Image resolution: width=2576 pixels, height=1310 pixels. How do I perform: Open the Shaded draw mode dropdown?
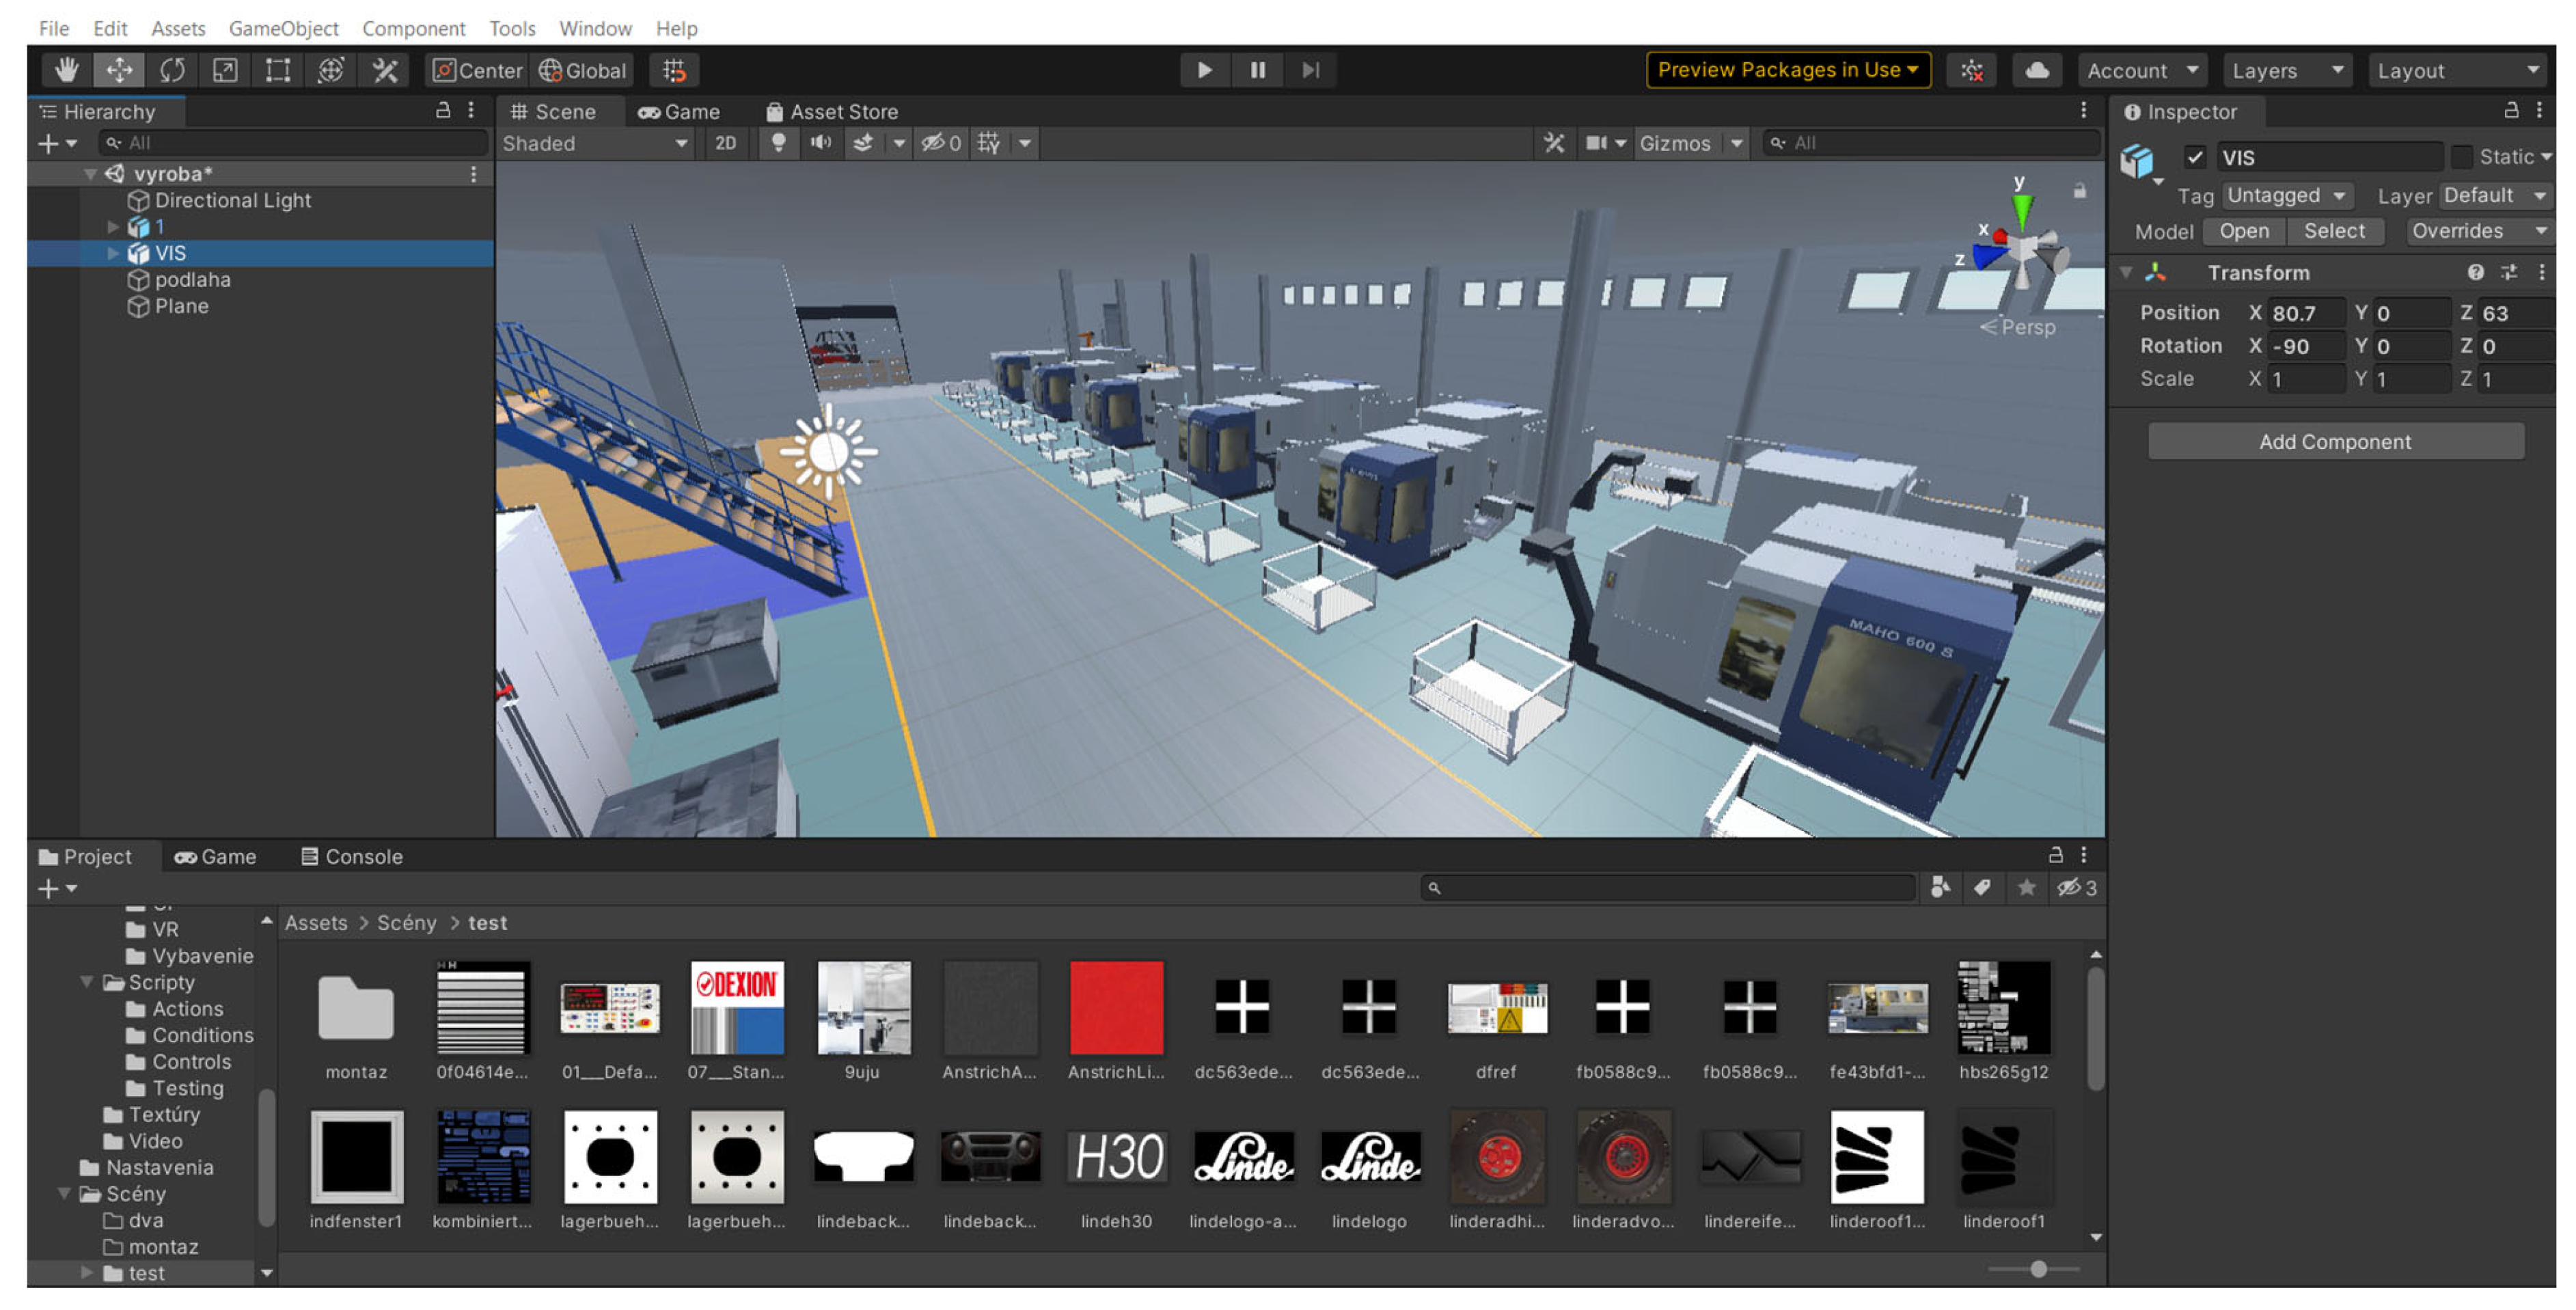(595, 143)
